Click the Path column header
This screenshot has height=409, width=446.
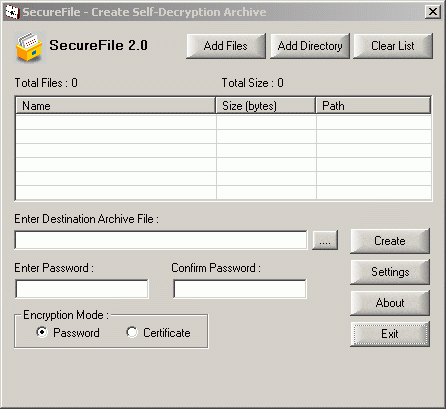click(x=373, y=106)
